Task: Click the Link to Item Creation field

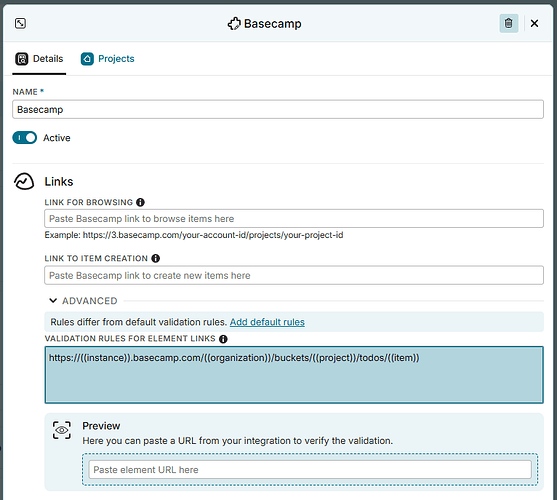Action: pyautogui.click(x=294, y=276)
